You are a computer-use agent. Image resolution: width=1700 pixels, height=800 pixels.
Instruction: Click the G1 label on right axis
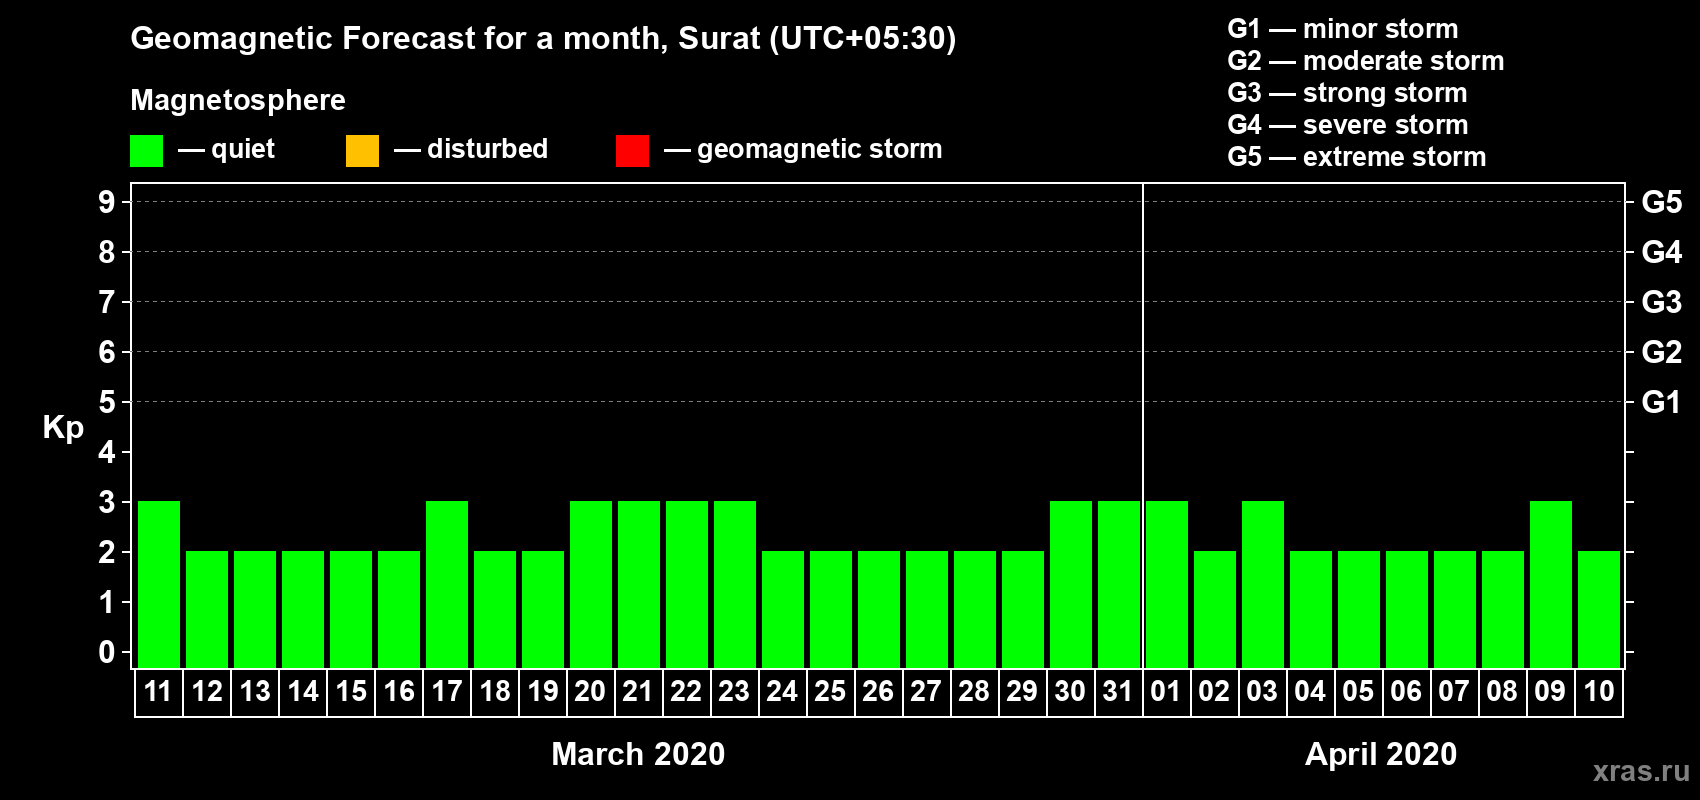(1661, 402)
